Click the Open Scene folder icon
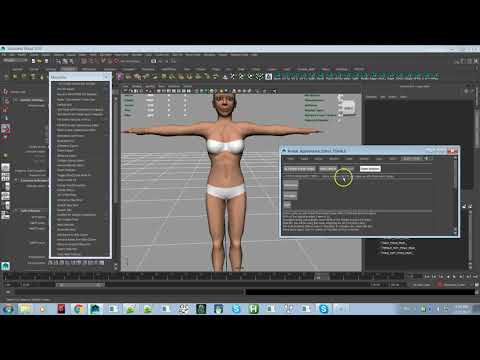 (x=40, y=61)
